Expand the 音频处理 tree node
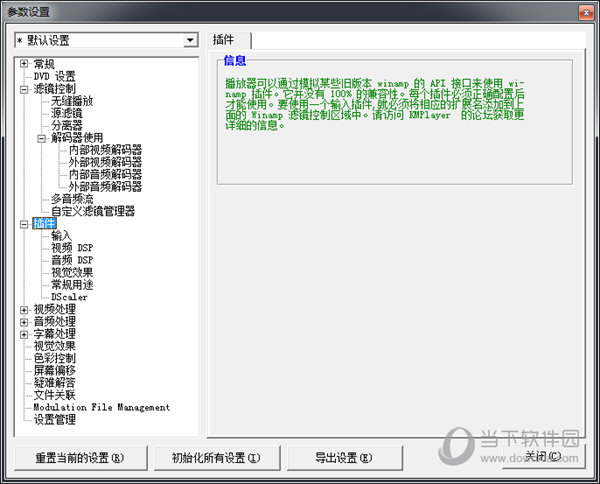 [x=24, y=321]
